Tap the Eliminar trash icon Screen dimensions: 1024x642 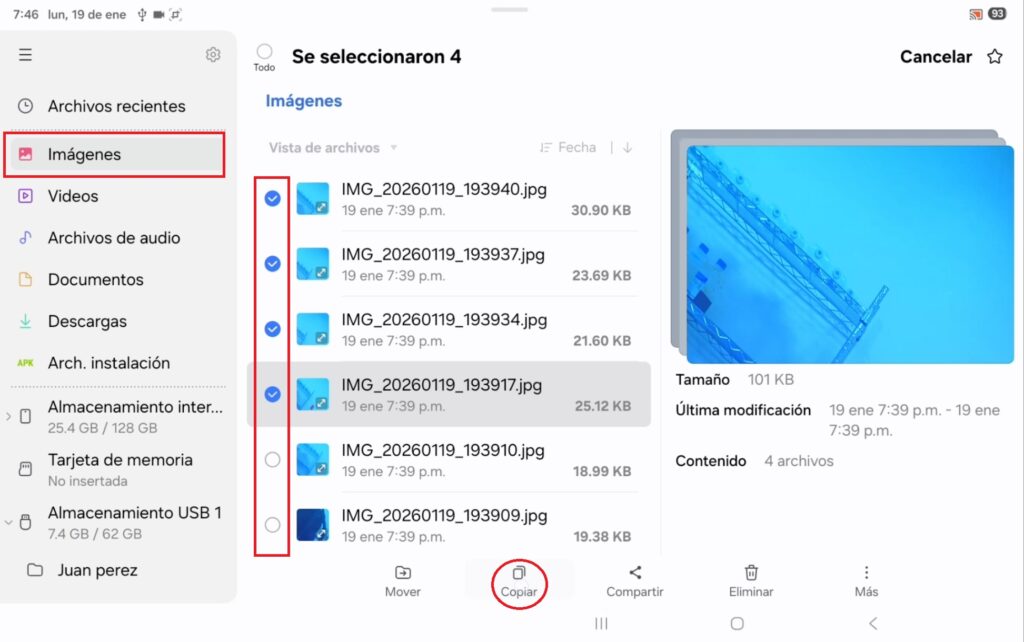[751, 574]
